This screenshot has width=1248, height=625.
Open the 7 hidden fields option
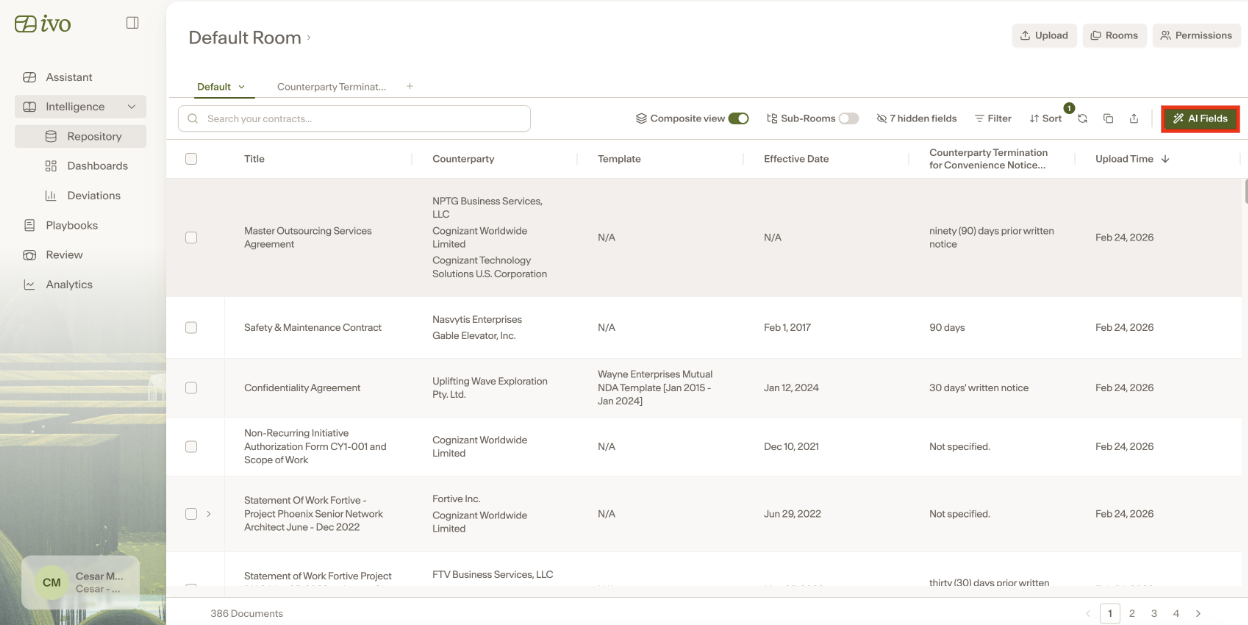pyautogui.click(x=916, y=118)
